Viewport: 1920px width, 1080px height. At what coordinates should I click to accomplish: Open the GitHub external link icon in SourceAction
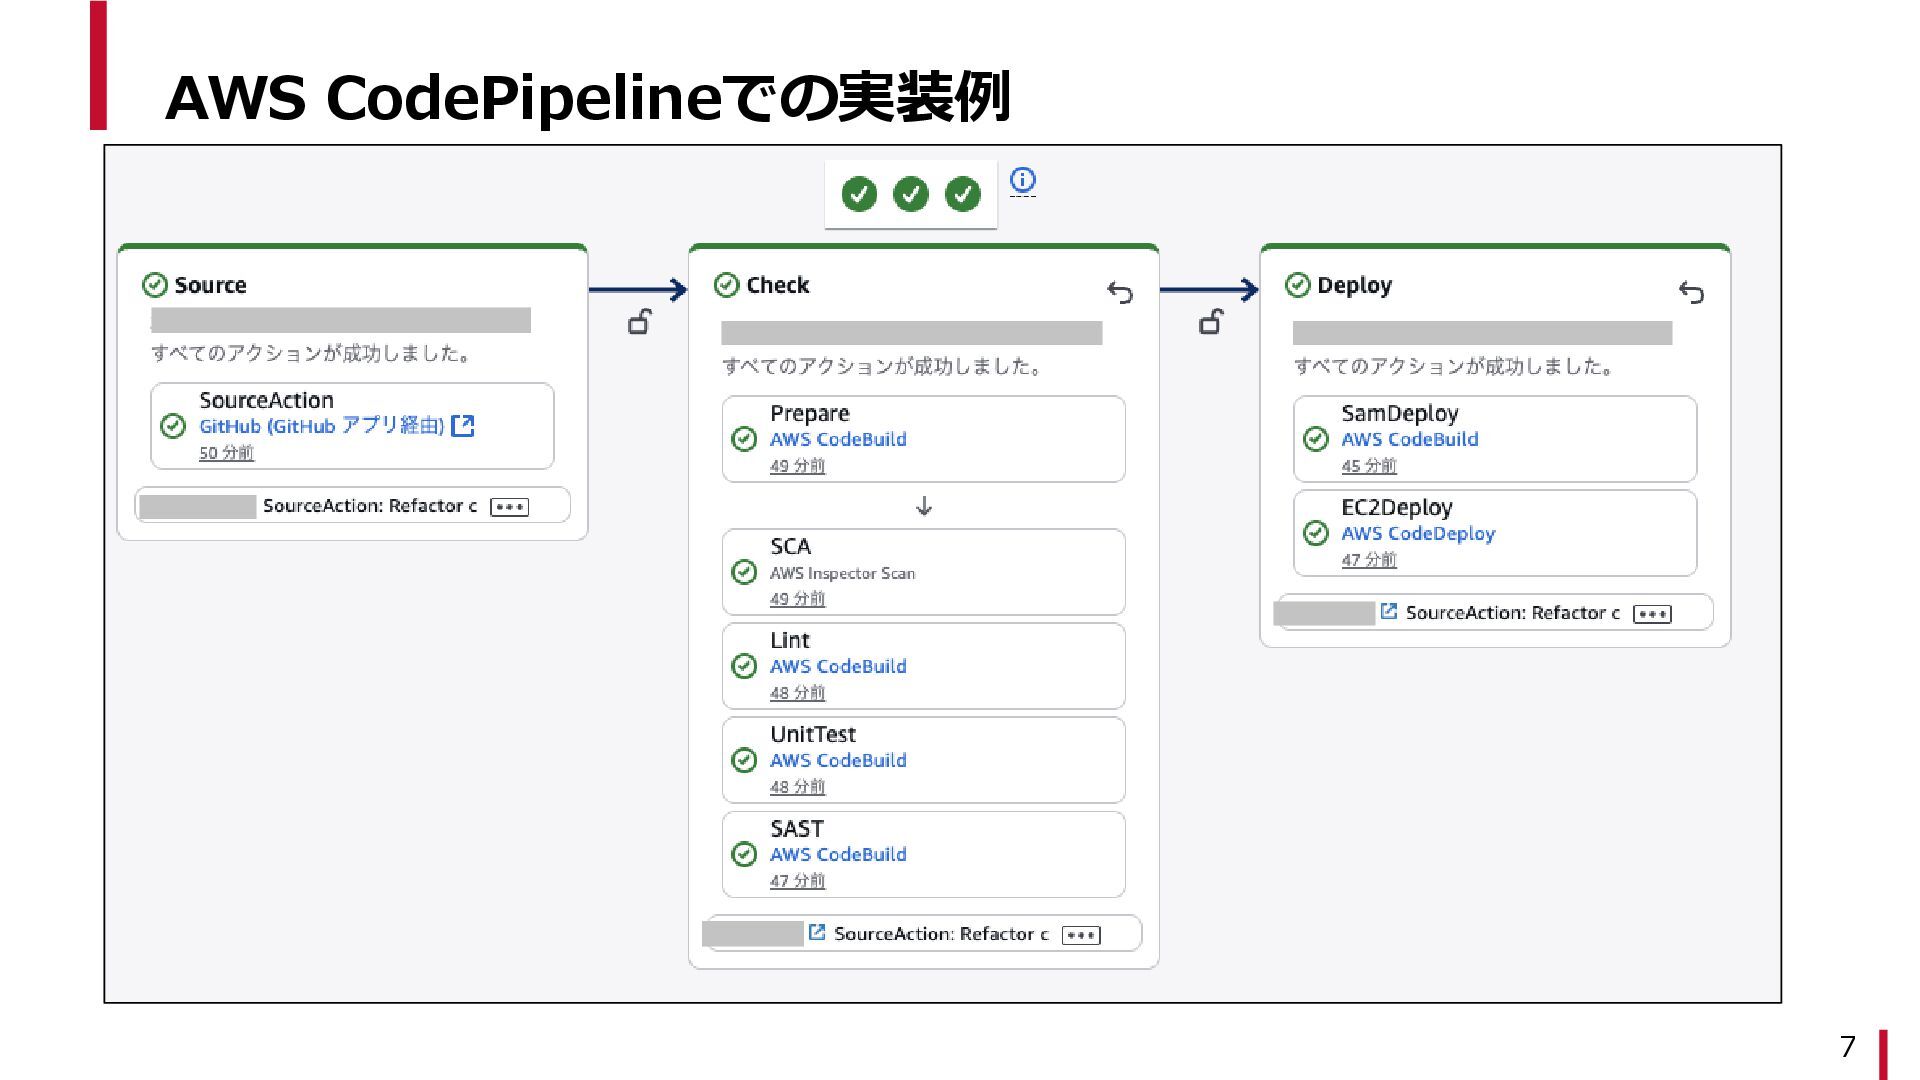pos(463,426)
